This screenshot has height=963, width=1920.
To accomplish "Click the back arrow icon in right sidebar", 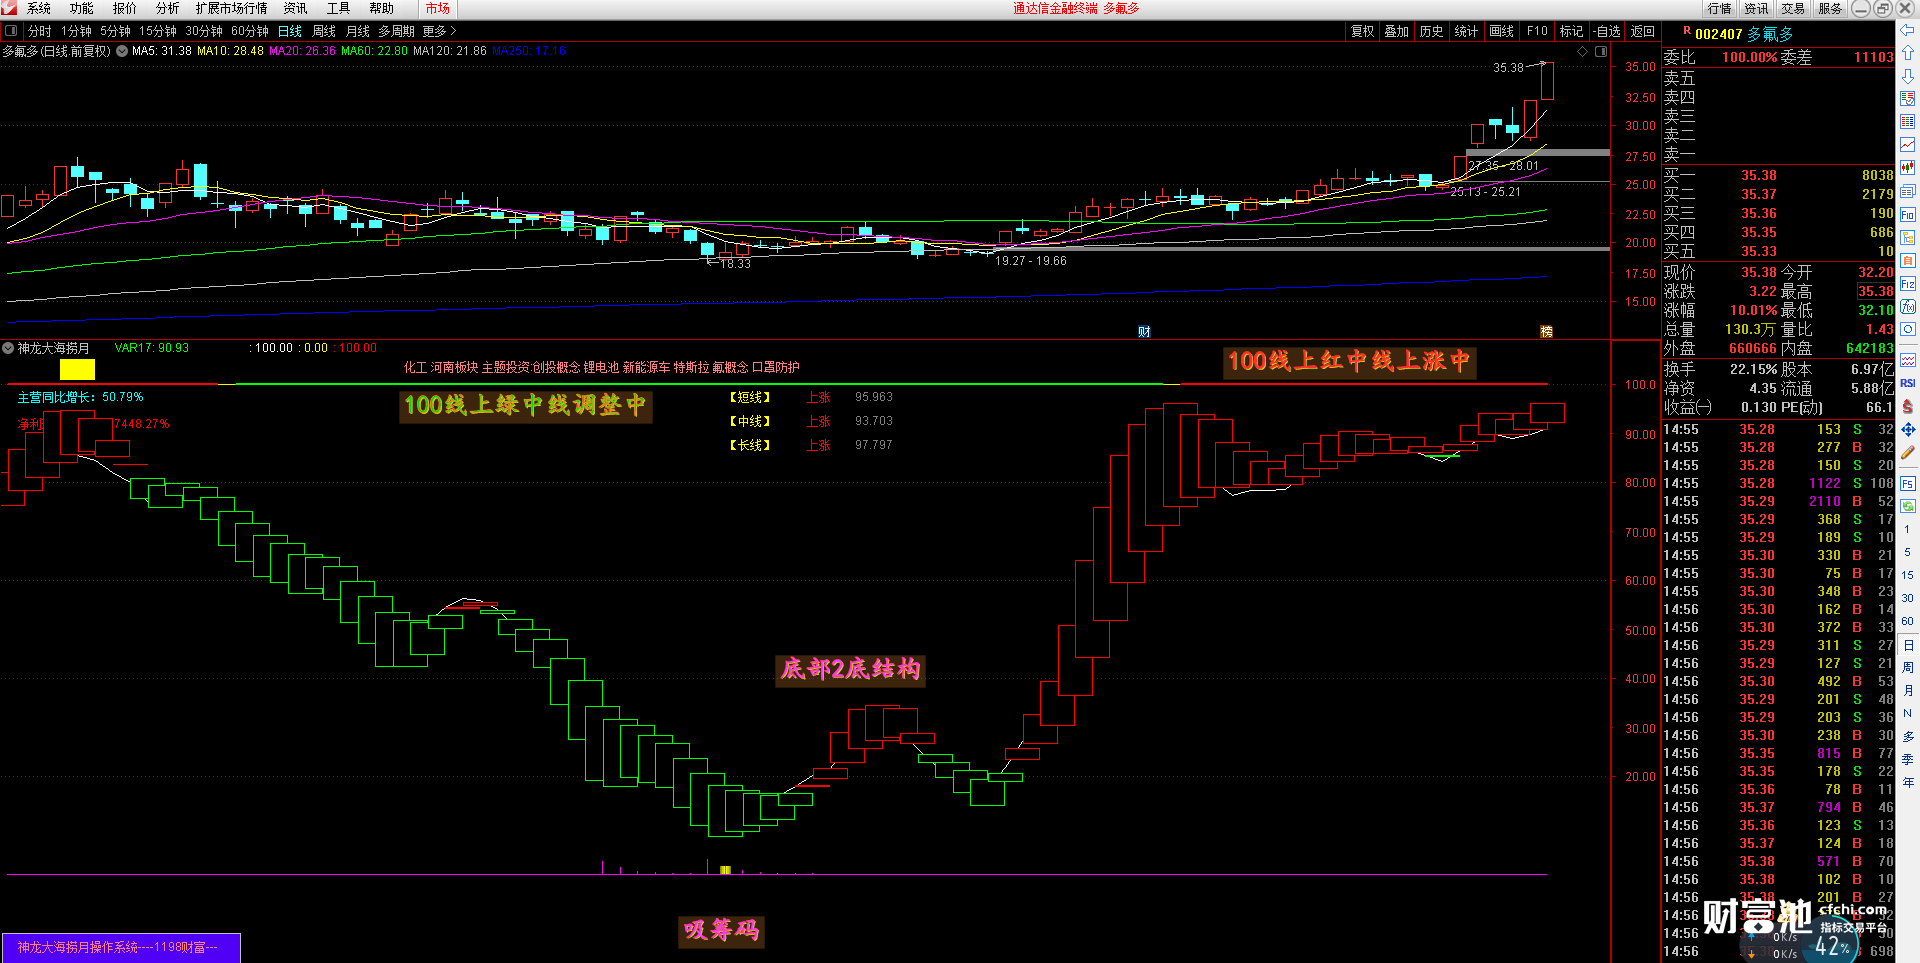I will tap(1907, 31).
